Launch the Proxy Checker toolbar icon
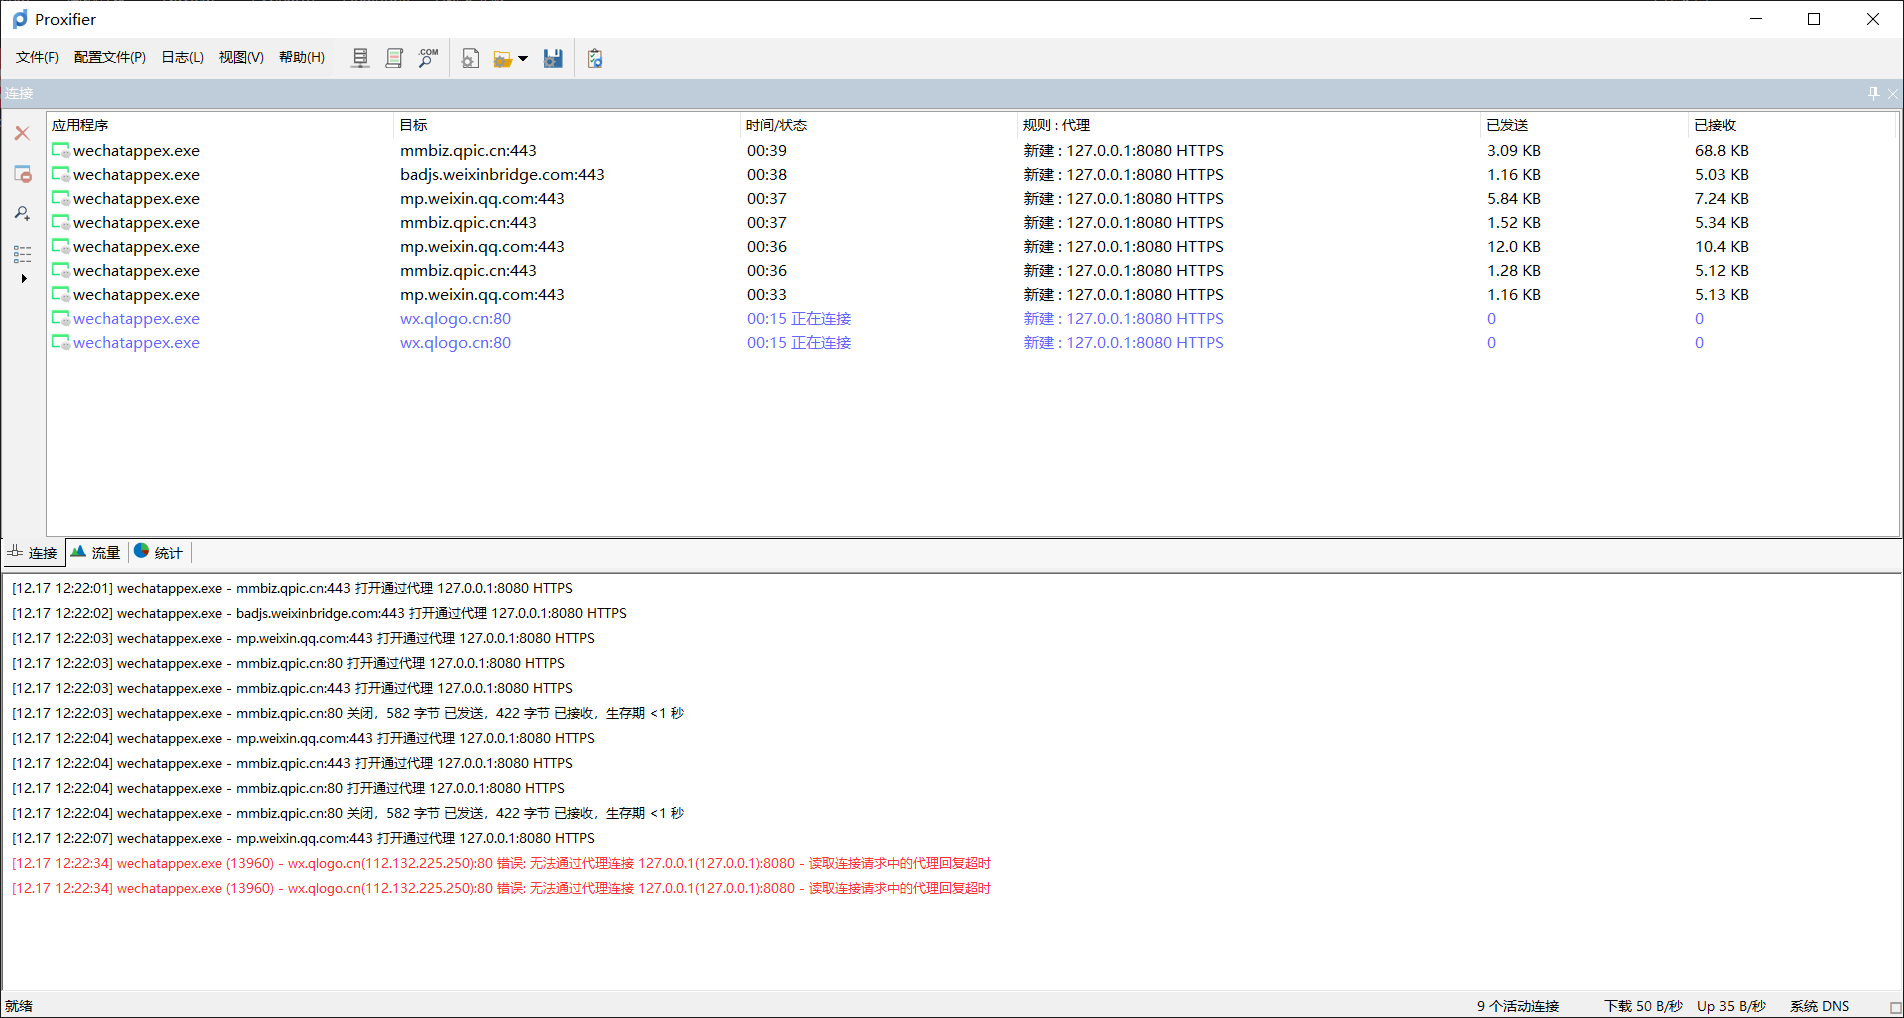This screenshot has width=1904, height=1018. [x=595, y=58]
